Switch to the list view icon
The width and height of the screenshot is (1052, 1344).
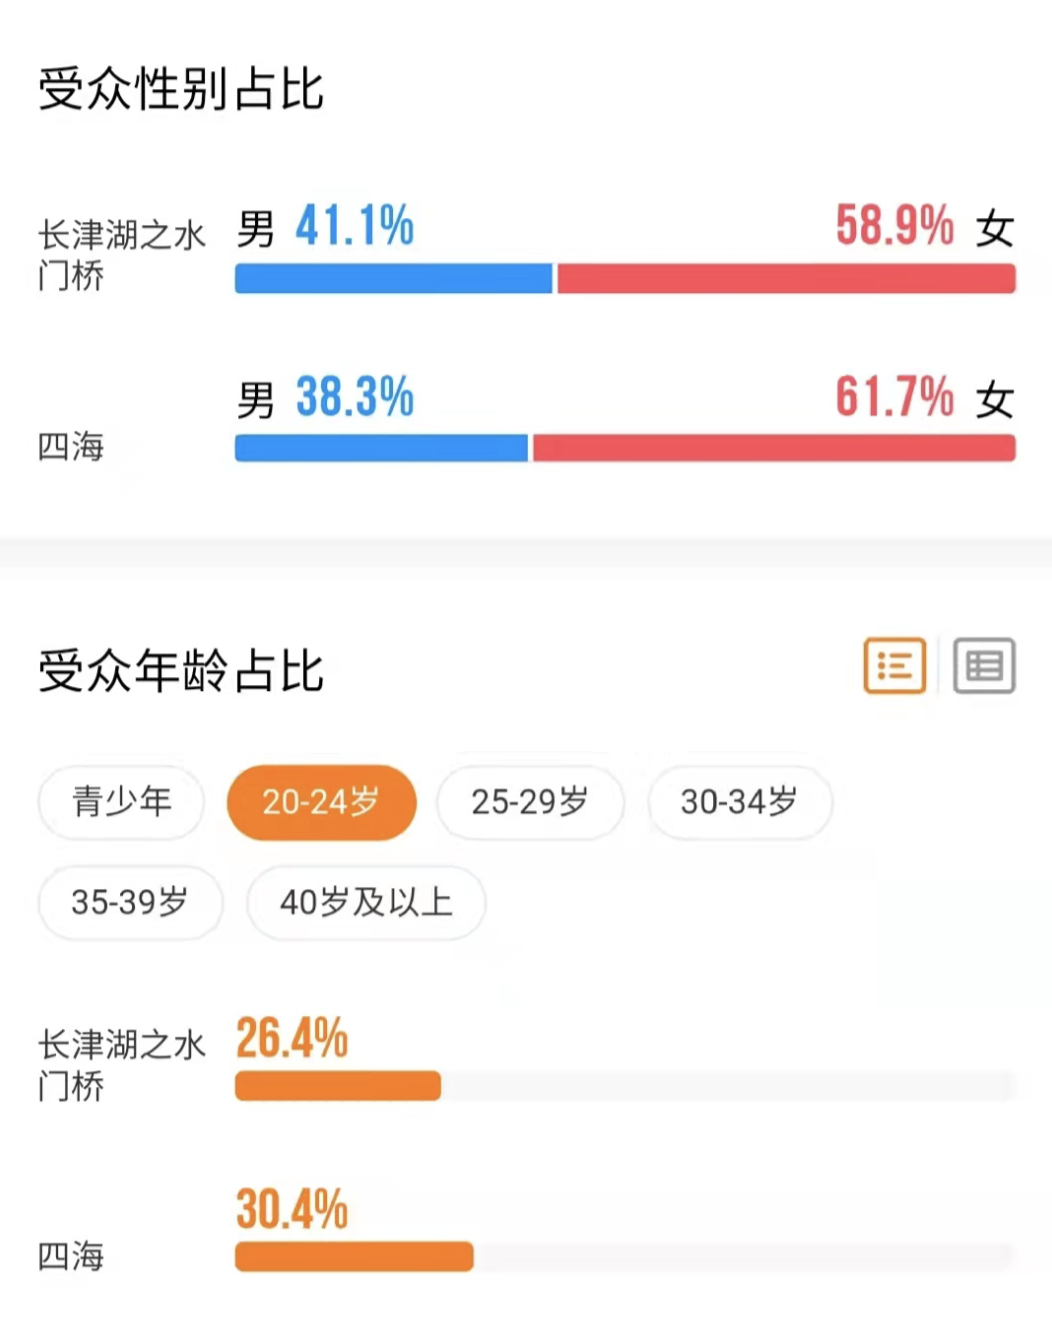tap(894, 666)
